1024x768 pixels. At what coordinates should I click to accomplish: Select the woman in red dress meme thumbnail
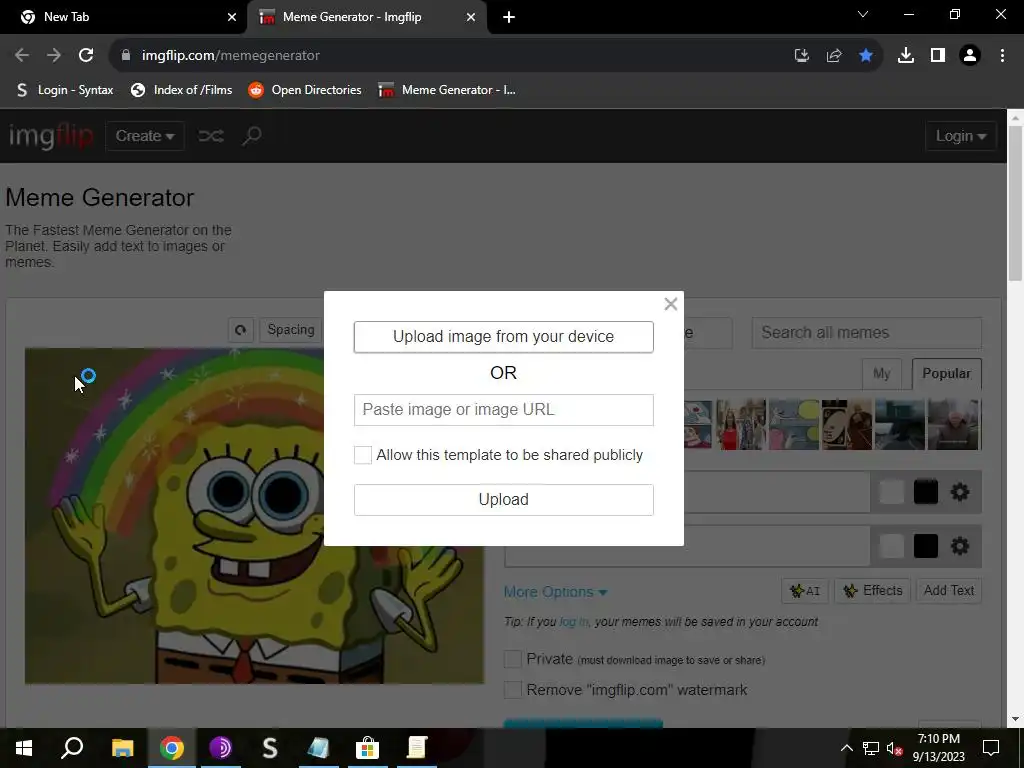tap(741, 424)
